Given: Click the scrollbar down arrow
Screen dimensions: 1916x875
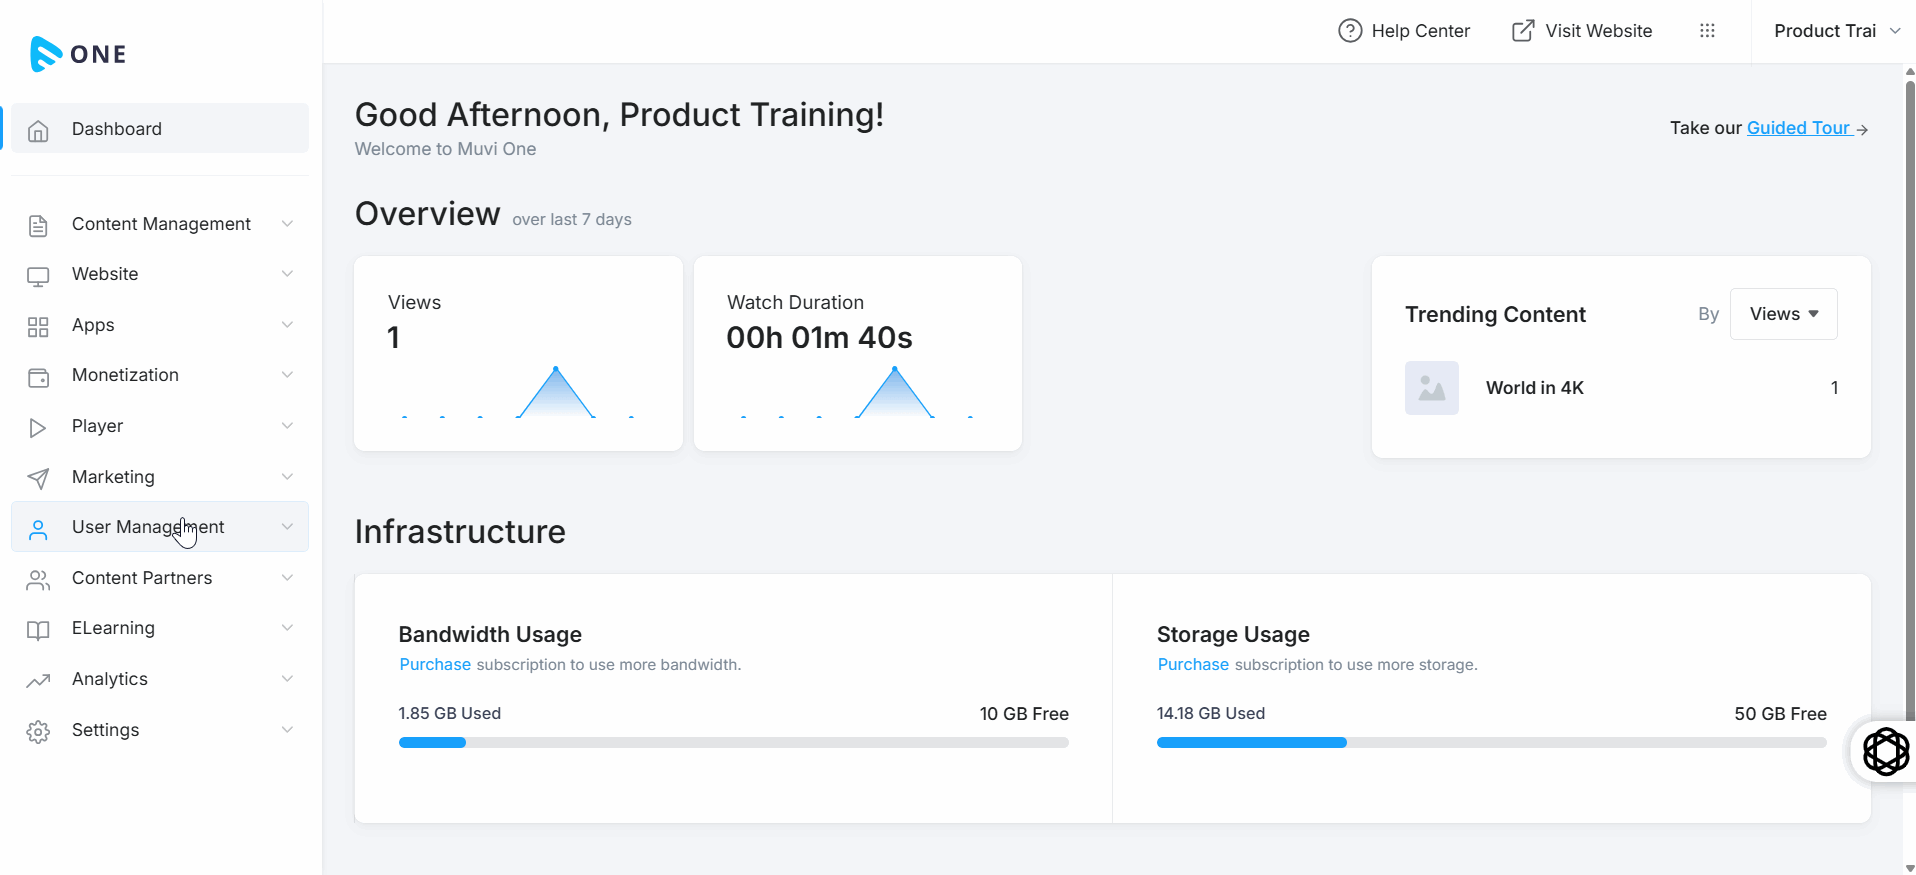Looking at the screenshot, I should [x=1910, y=868].
